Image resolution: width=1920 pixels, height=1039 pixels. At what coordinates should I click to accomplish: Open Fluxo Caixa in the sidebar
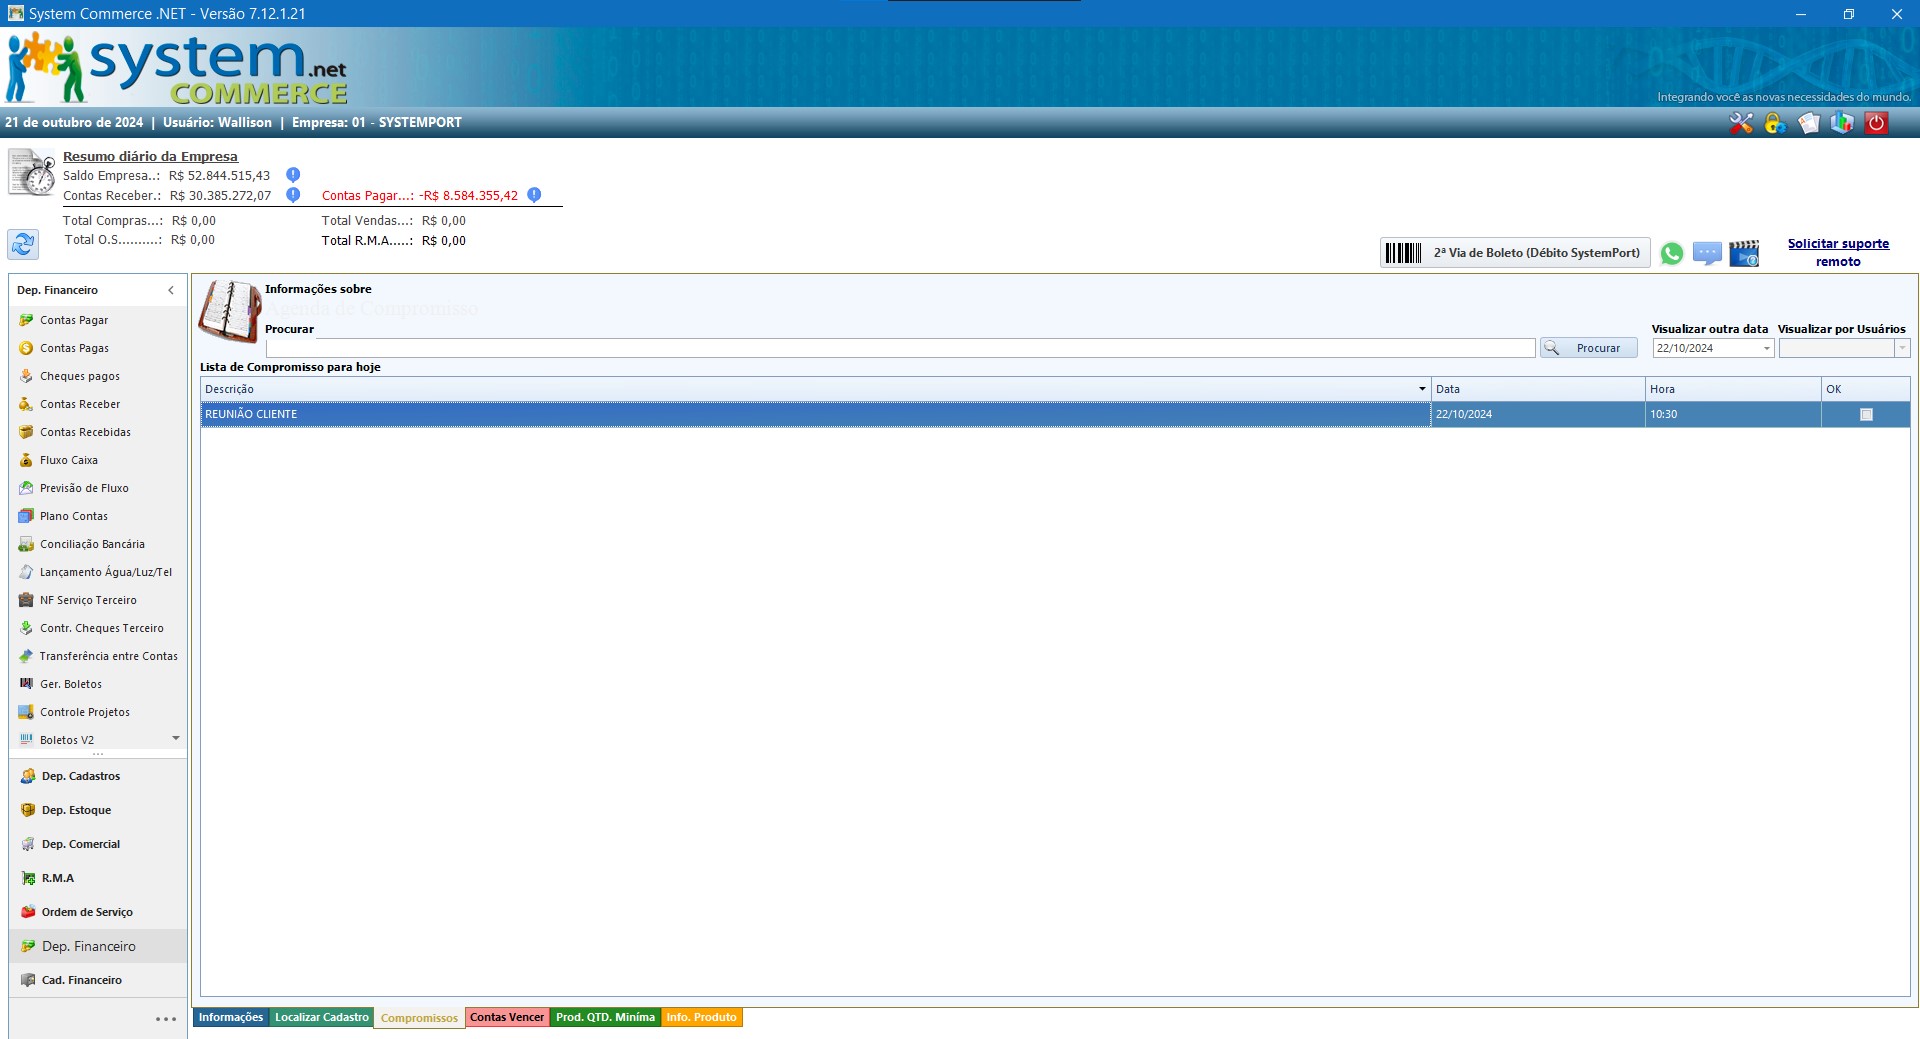[x=69, y=460]
